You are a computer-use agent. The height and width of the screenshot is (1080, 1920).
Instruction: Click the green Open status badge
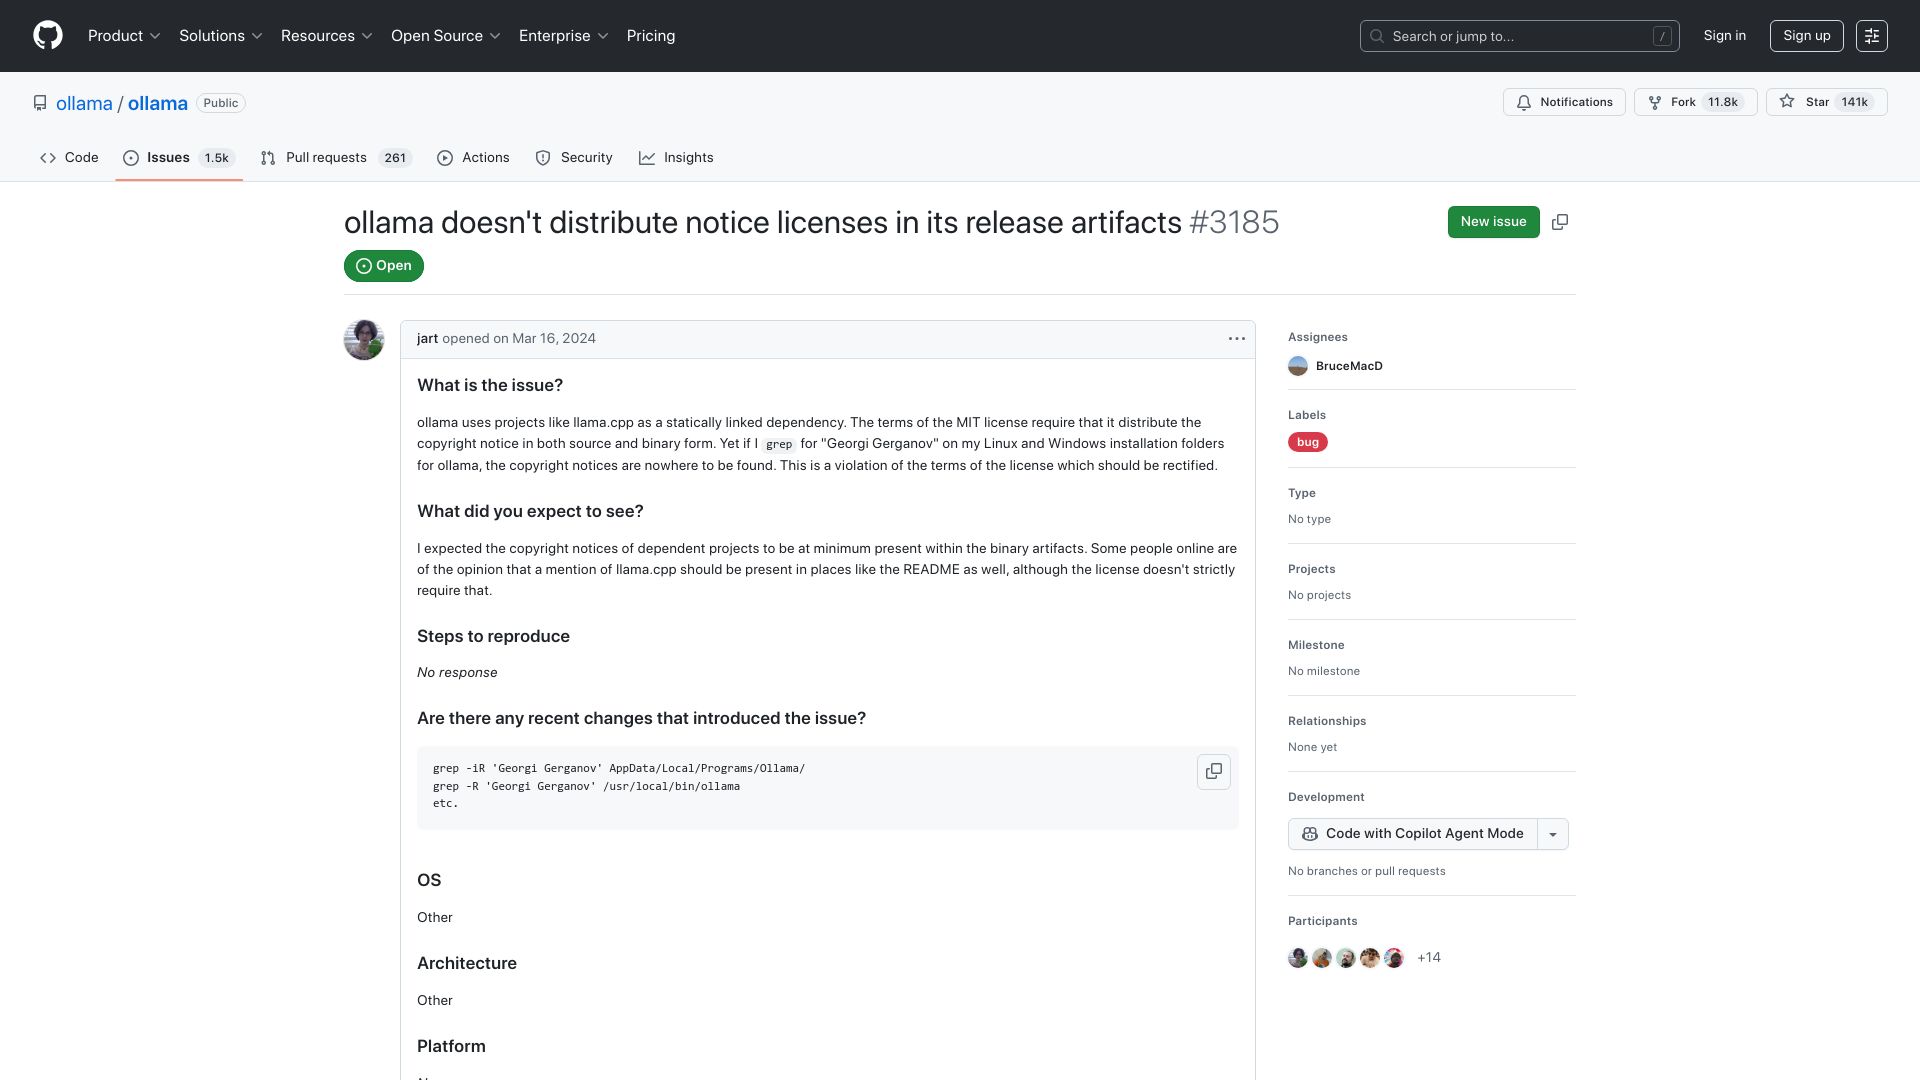click(x=384, y=266)
